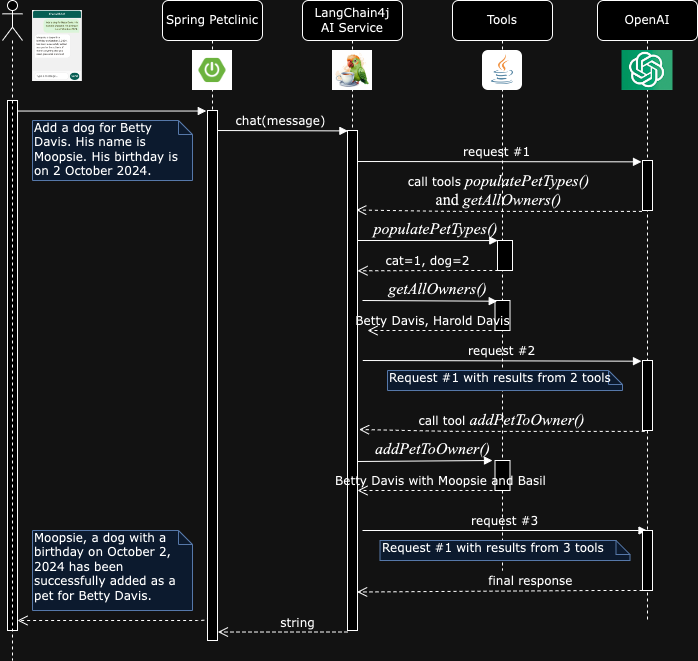Viewport: 698px width, 661px height.
Task: Click the 'Betty Davis, Harold Davis' label
Action: (432, 320)
